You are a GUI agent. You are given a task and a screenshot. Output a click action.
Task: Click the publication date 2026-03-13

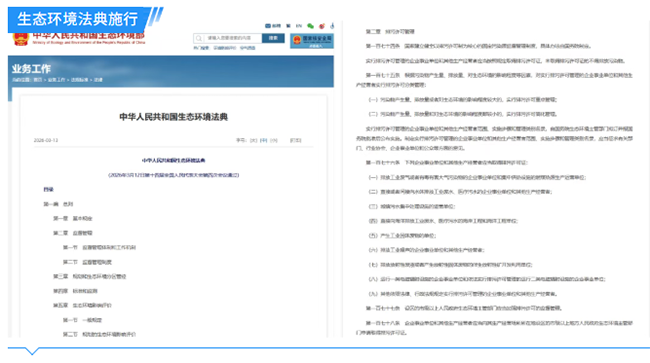tap(46, 140)
